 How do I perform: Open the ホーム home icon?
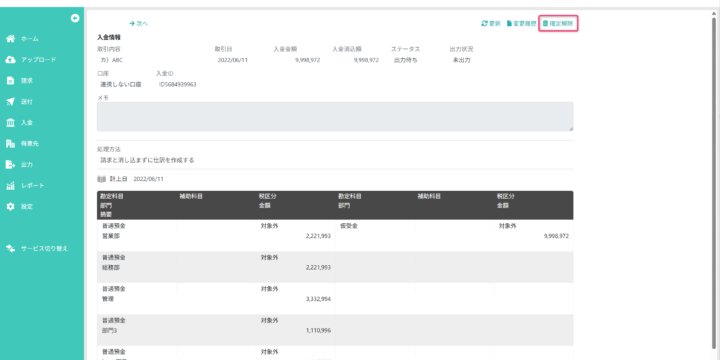(x=11, y=39)
